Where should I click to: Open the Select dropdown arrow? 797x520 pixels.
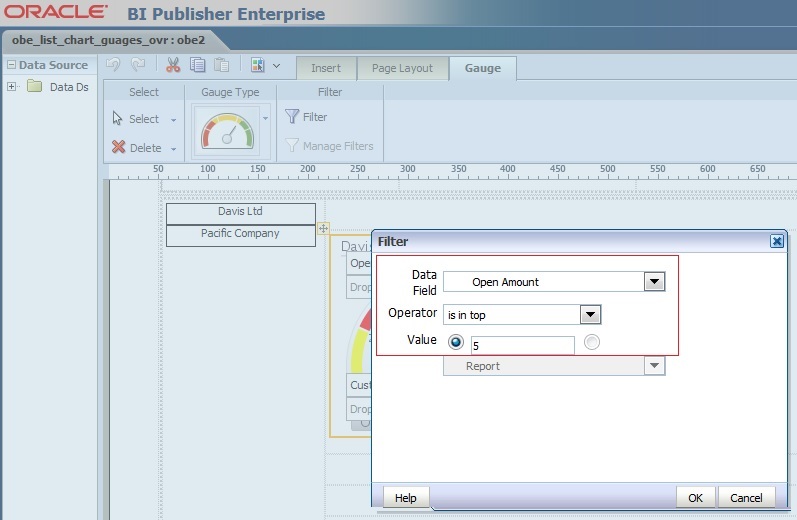[x=173, y=120]
